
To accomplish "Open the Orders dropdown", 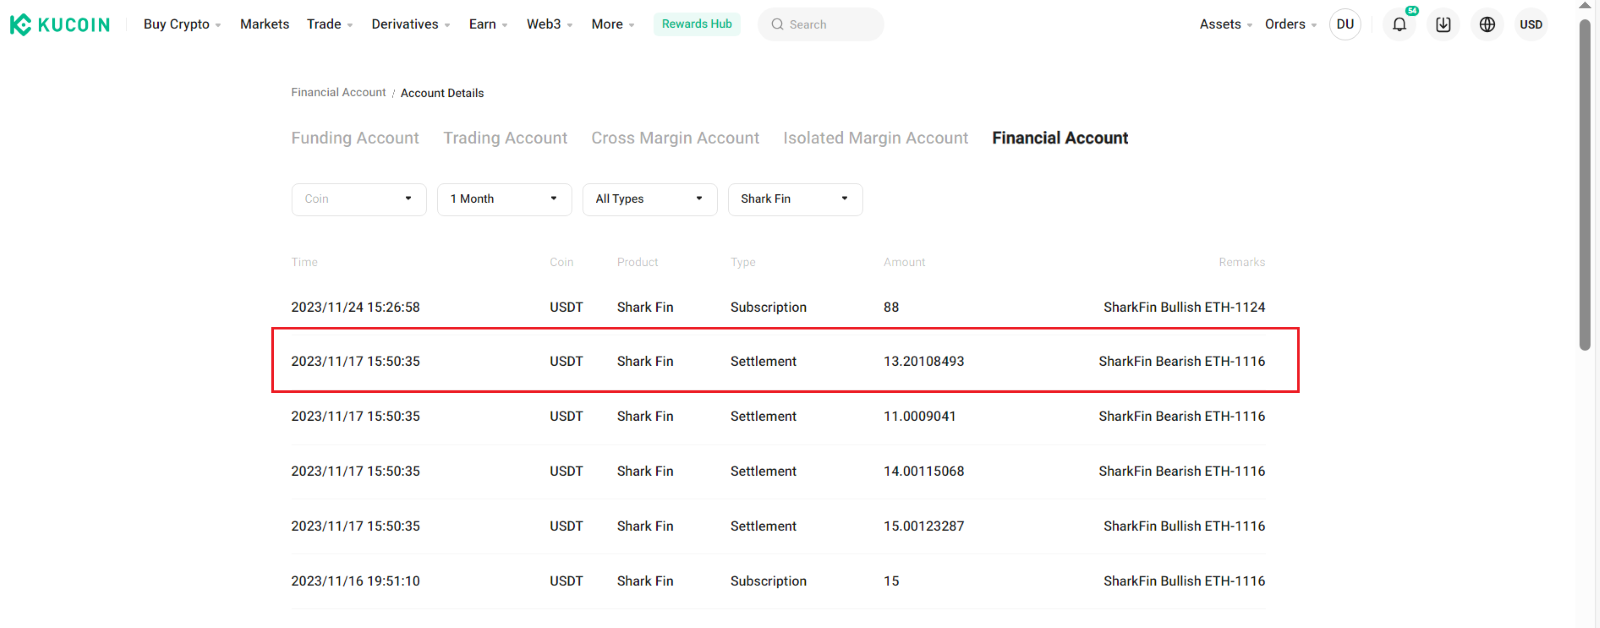I will 1291,25.
